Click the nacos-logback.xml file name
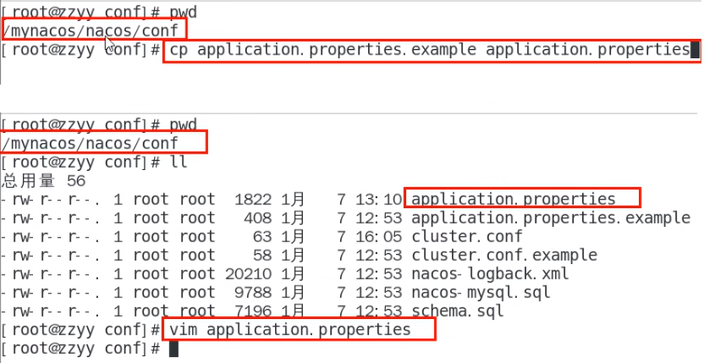This screenshot has height=363, width=705. [490, 273]
